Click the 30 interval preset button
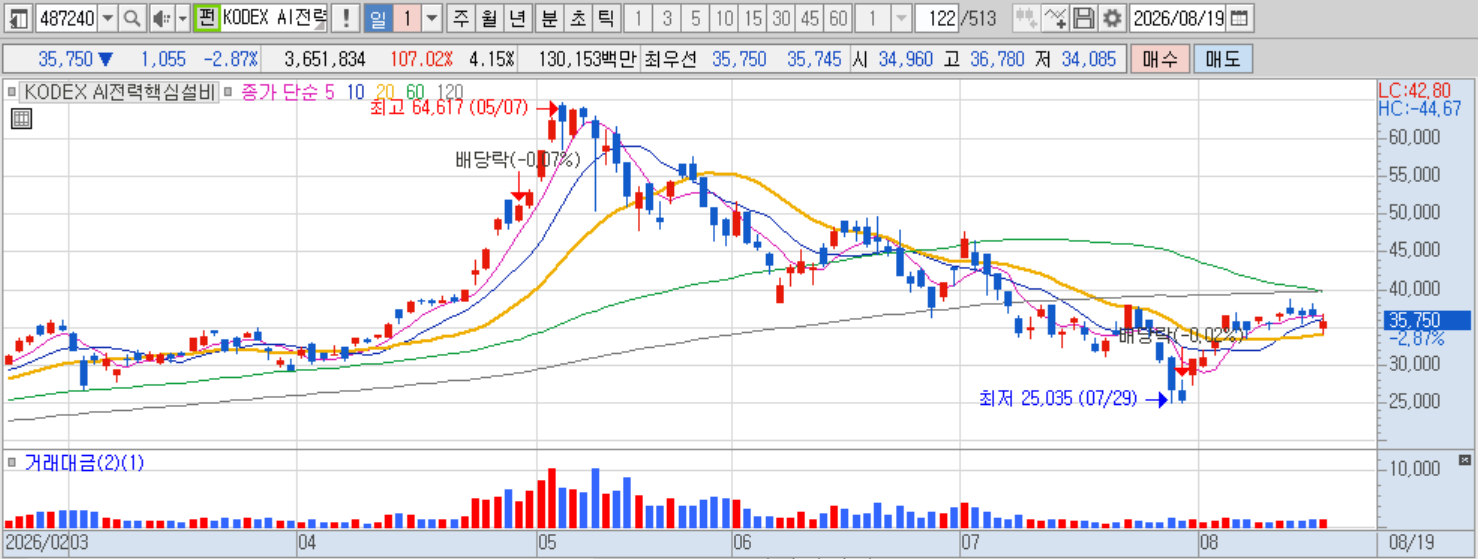The width and height of the screenshot is (1478, 559). tap(782, 18)
